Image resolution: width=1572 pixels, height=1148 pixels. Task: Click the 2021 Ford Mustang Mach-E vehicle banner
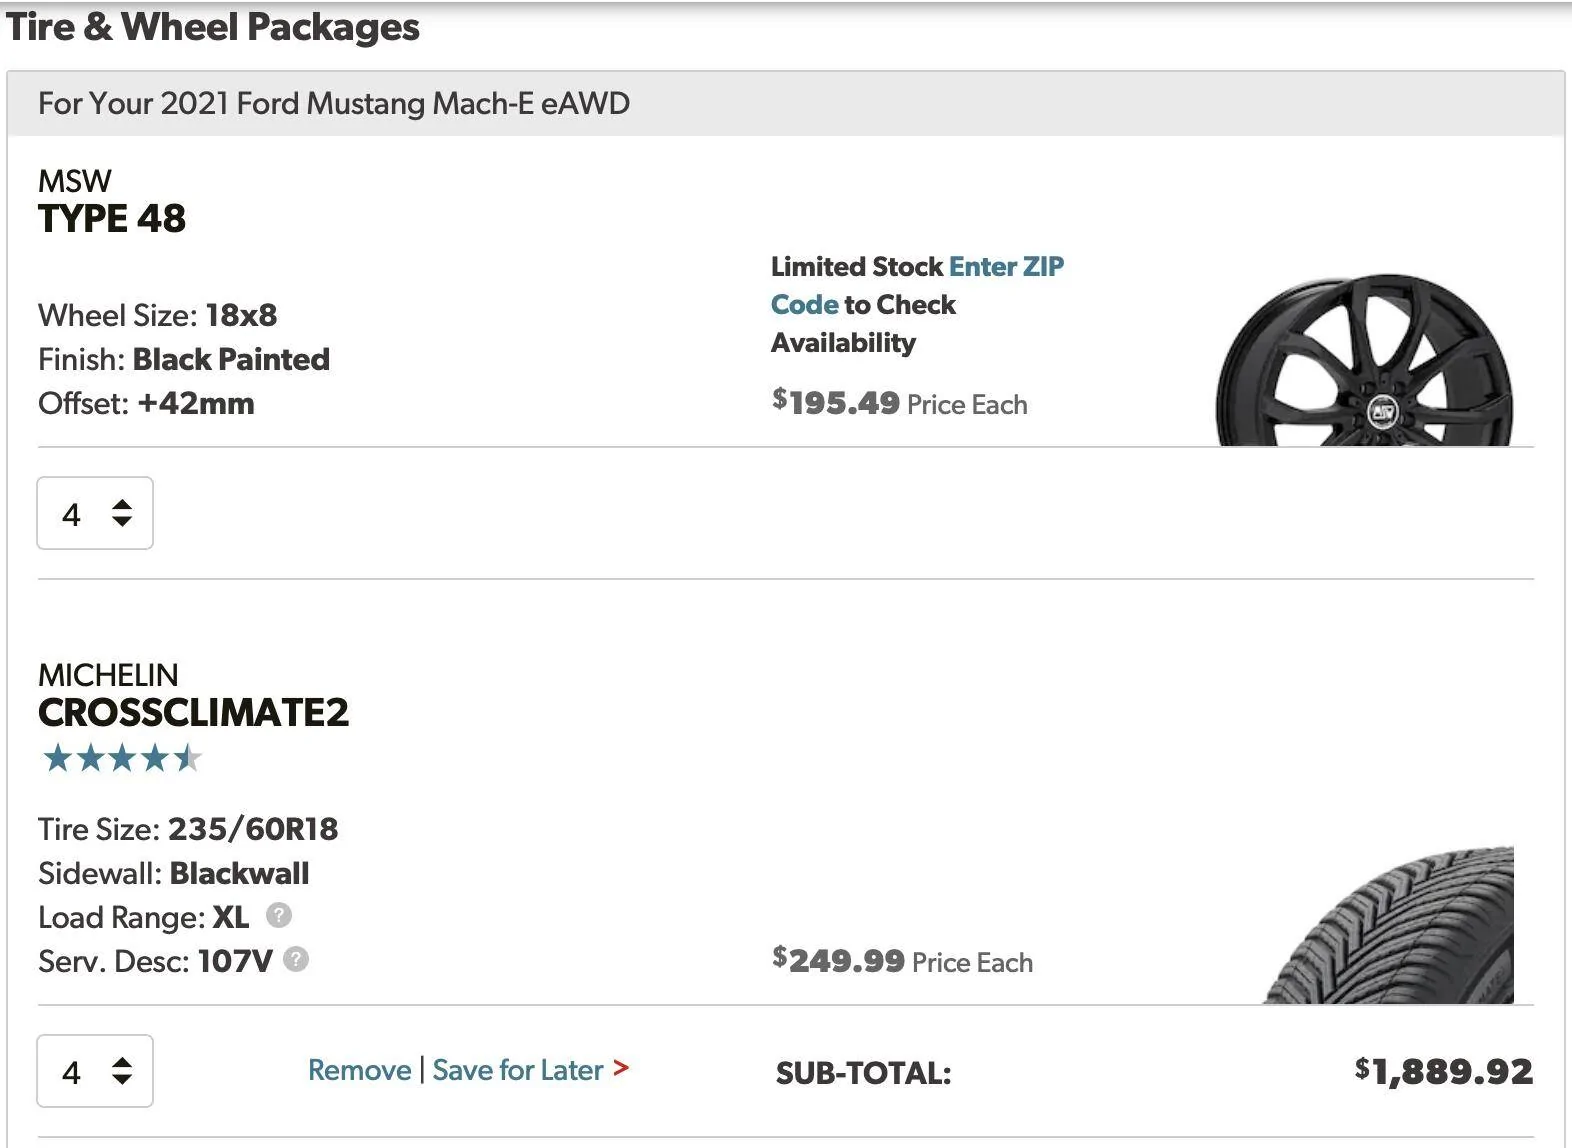[x=786, y=104]
